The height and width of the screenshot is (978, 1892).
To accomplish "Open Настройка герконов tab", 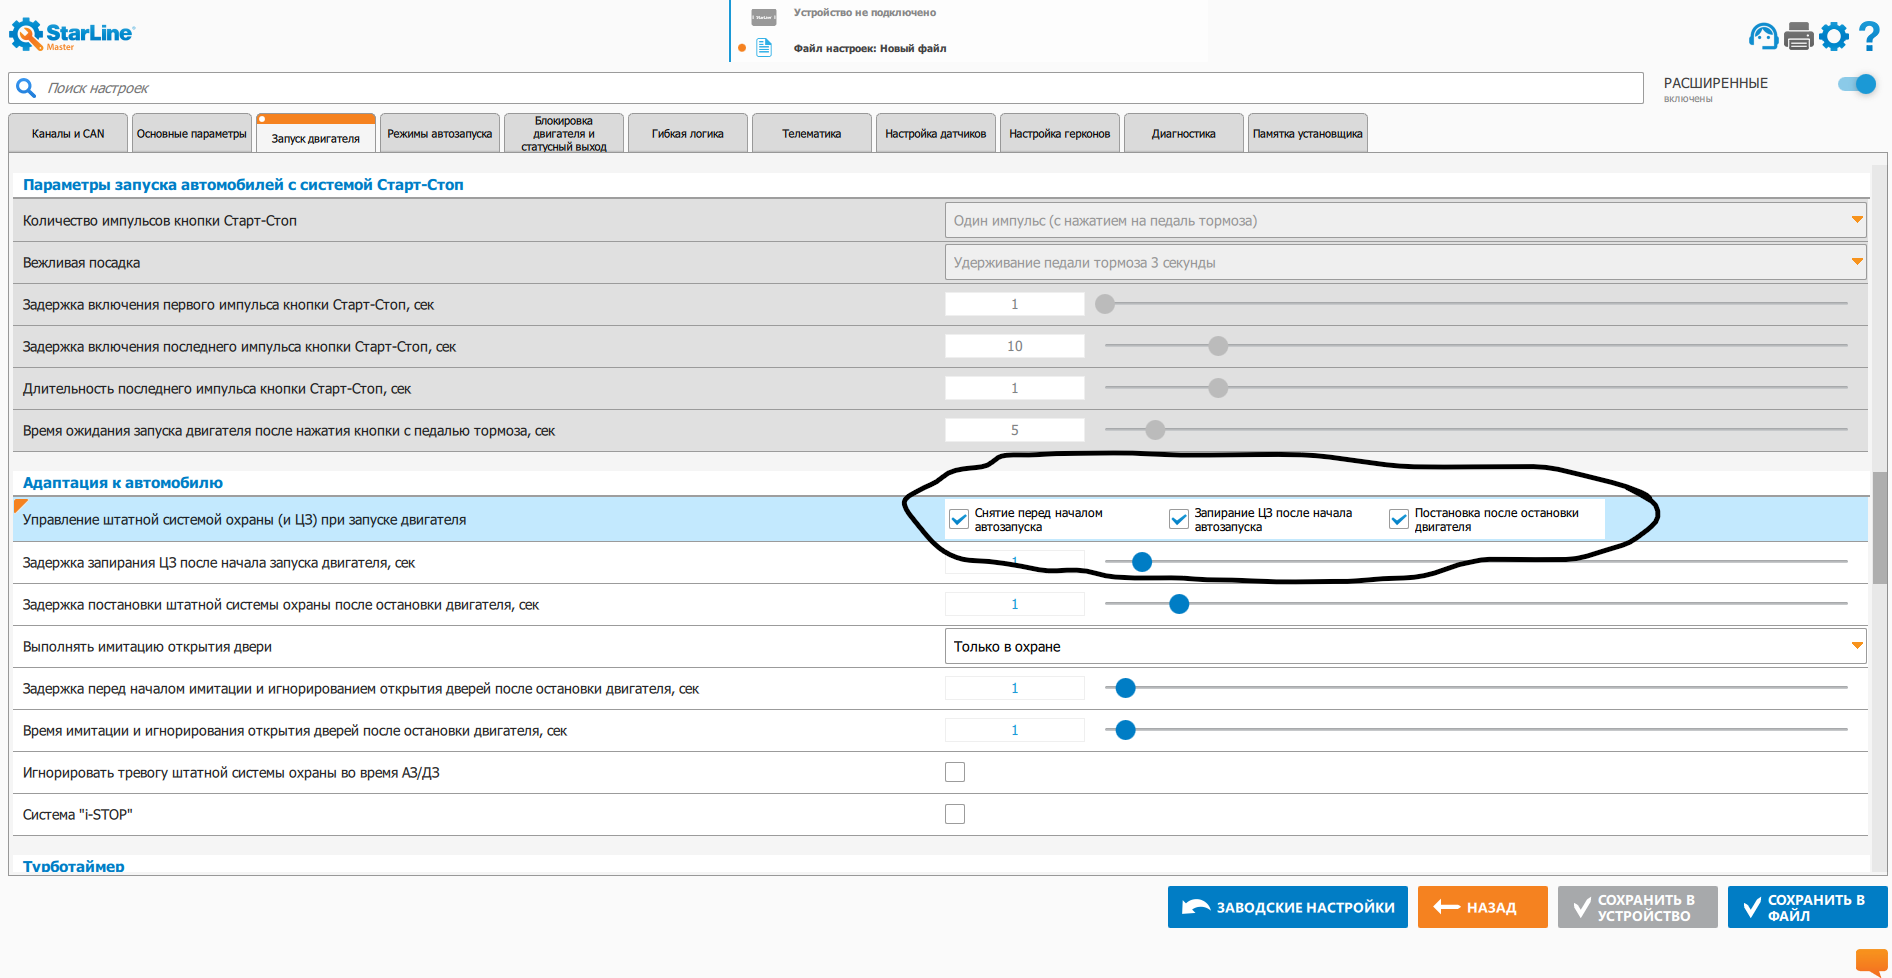I will pyautogui.click(x=1060, y=133).
